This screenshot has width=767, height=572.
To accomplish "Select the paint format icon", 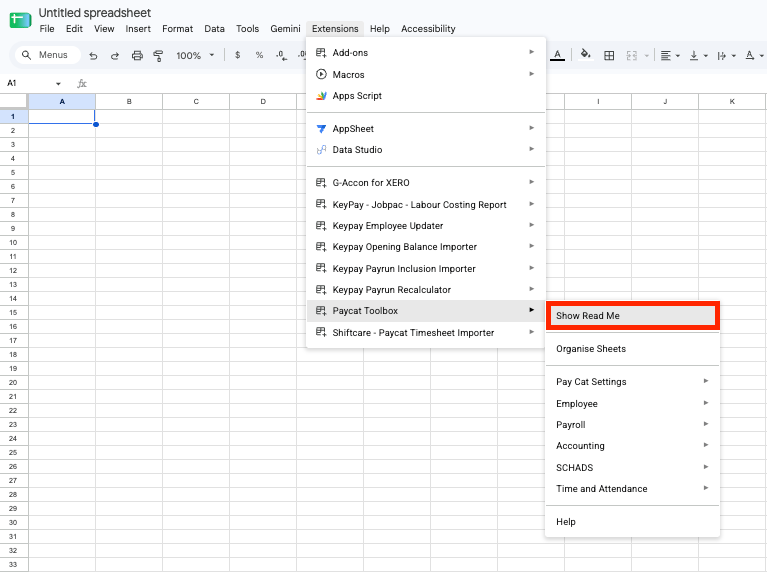I will click(158, 56).
